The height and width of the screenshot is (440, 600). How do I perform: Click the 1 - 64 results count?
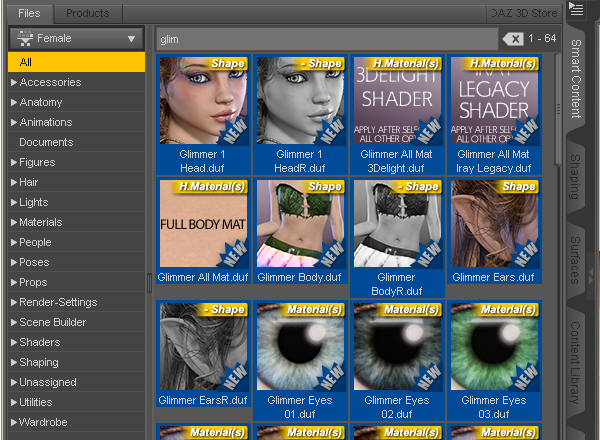[542, 39]
